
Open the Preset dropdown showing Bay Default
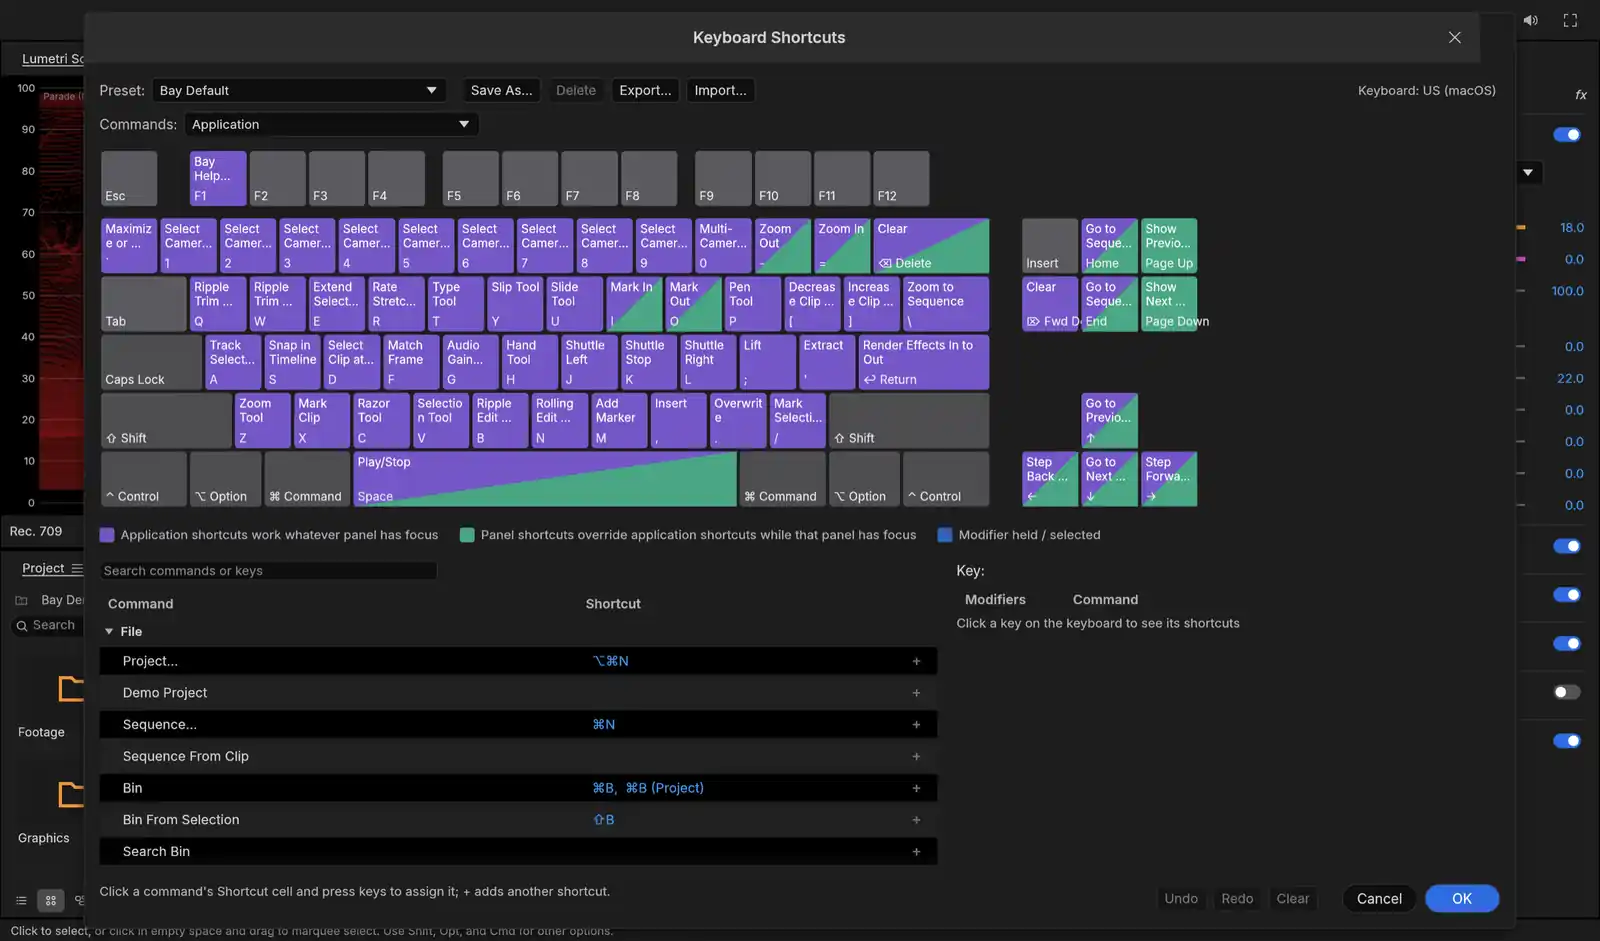pyautogui.click(x=299, y=90)
